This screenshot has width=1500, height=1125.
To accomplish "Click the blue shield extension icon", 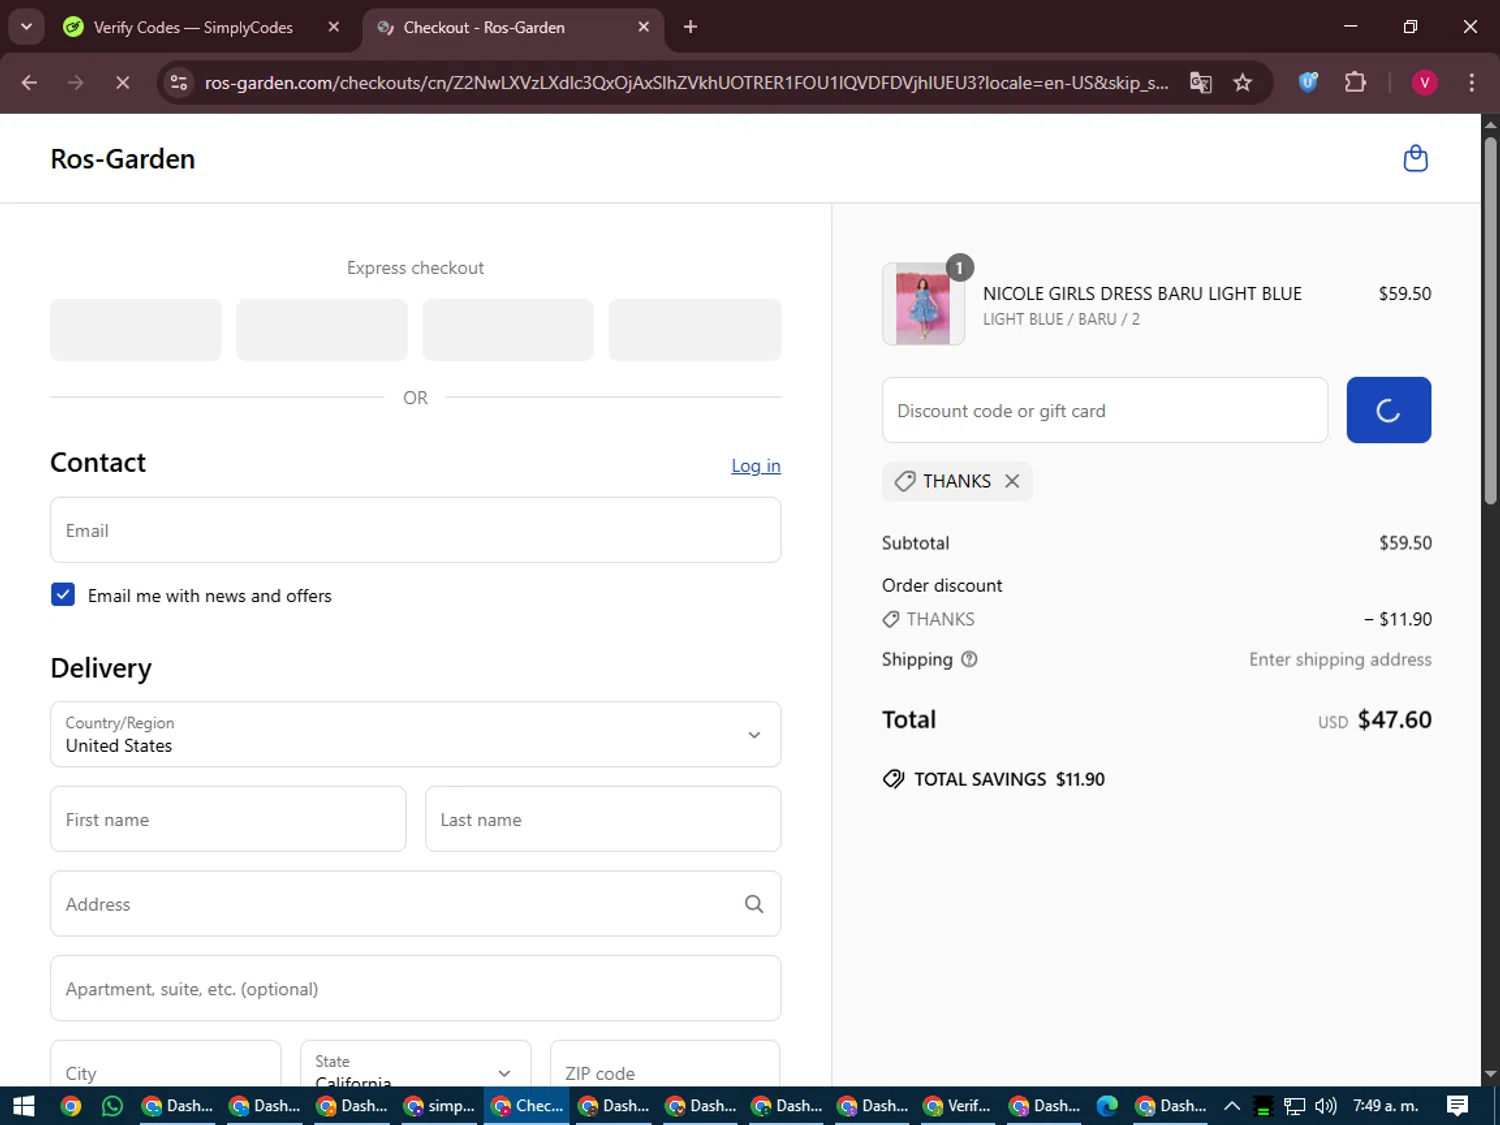I will [x=1308, y=83].
